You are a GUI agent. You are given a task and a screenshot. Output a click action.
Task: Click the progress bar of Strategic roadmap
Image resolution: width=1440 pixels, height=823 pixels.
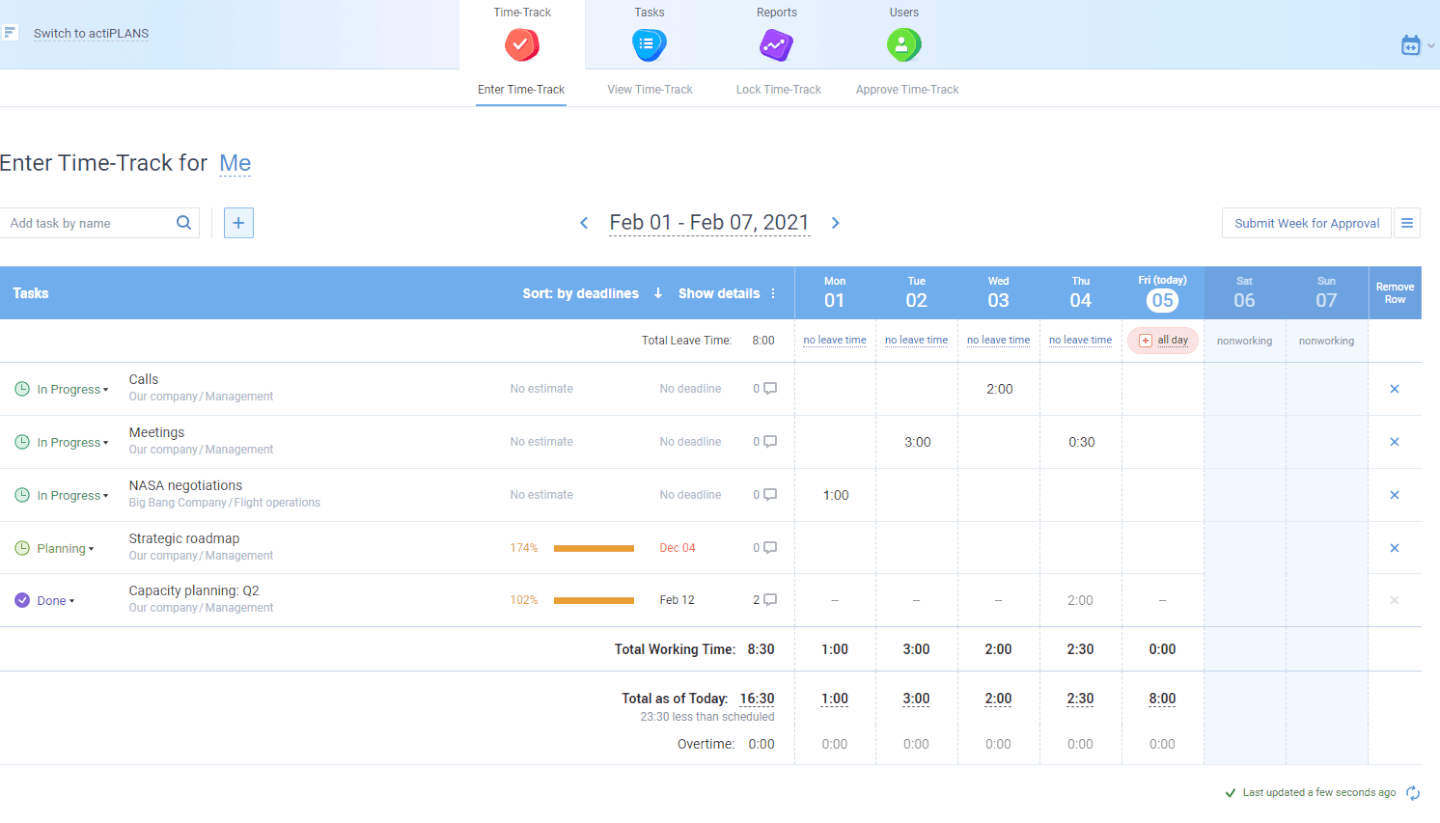(x=593, y=548)
